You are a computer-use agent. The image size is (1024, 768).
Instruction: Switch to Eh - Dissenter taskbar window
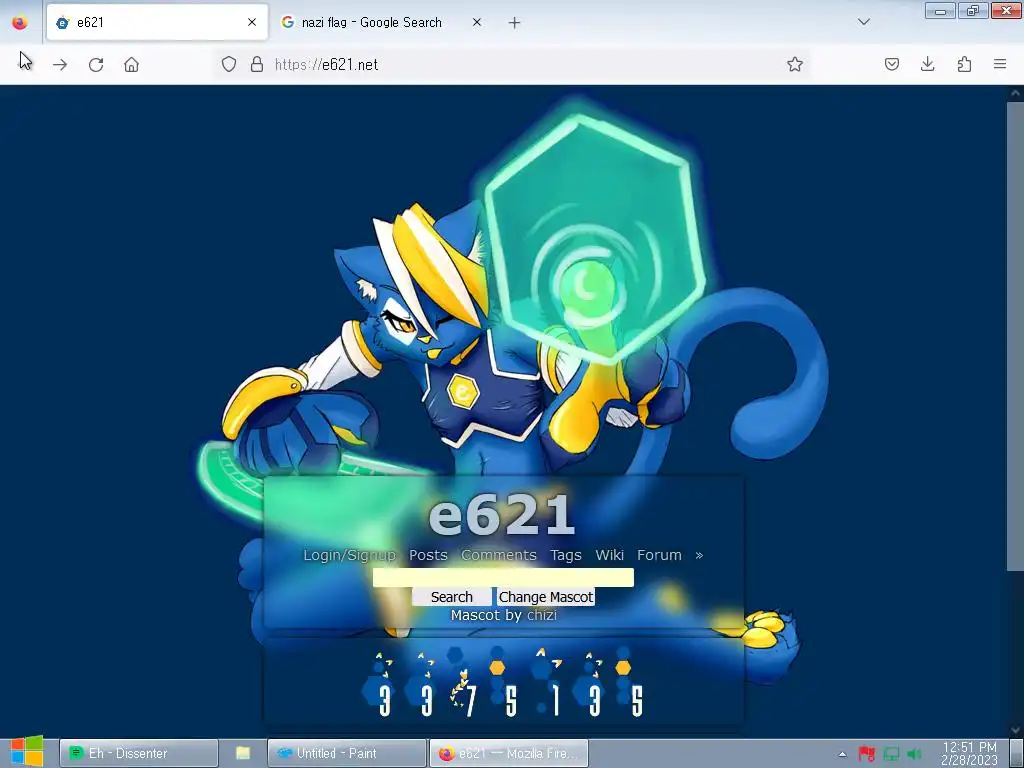(138, 753)
